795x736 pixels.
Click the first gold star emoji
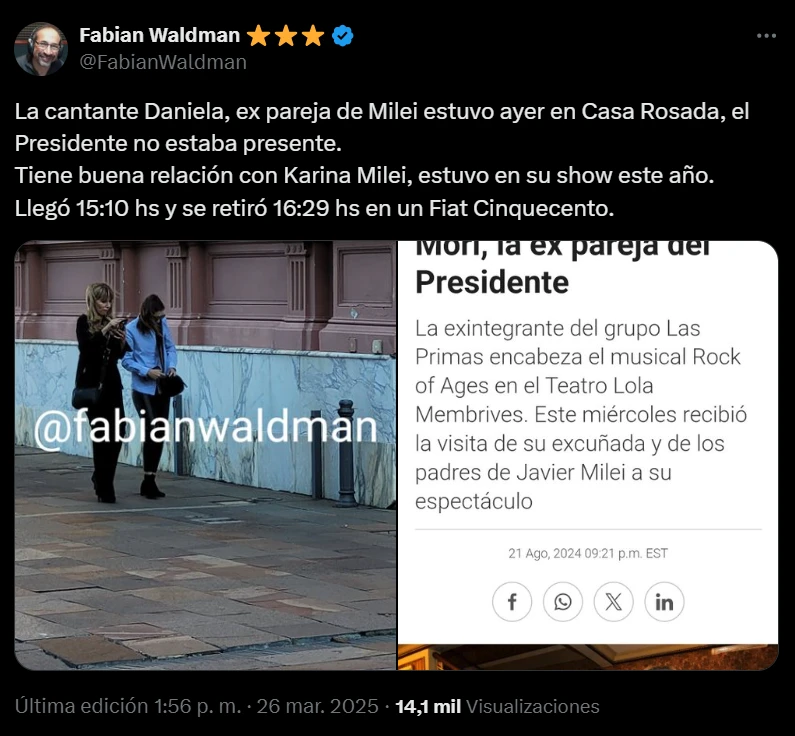pos(259,36)
